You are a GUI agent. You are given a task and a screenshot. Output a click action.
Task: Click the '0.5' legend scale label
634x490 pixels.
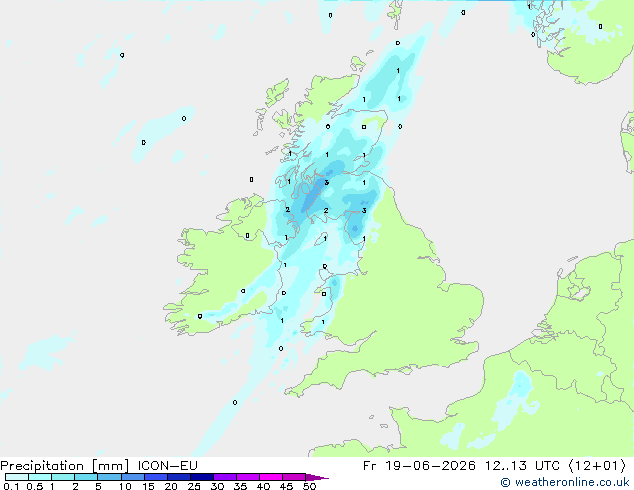pos(34,486)
